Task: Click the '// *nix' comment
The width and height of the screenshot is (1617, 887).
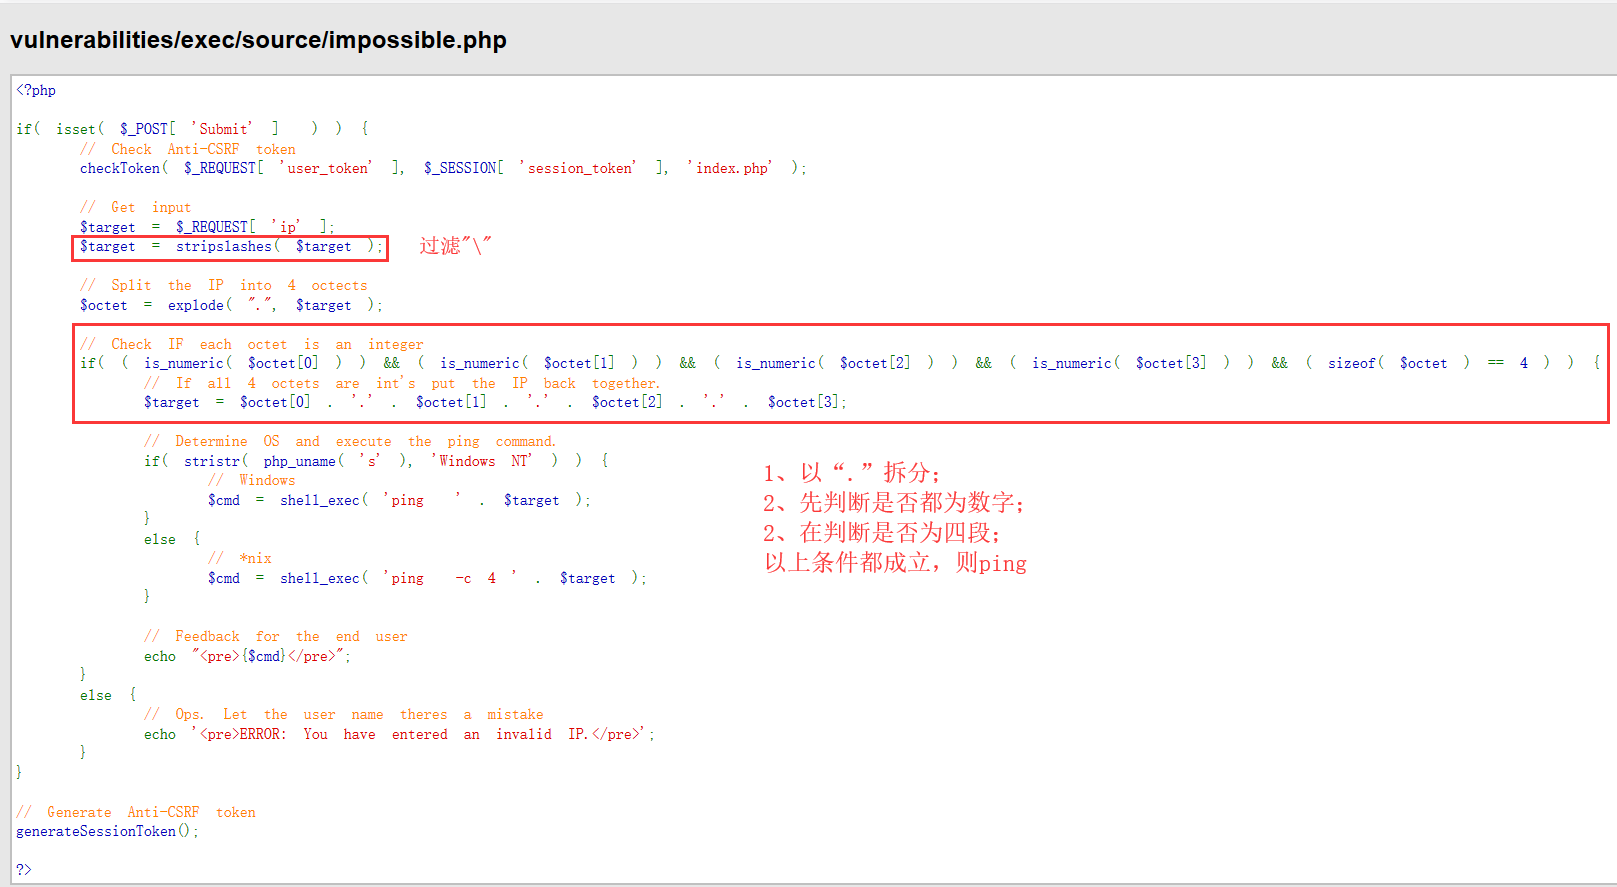Action: [x=240, y=558]
